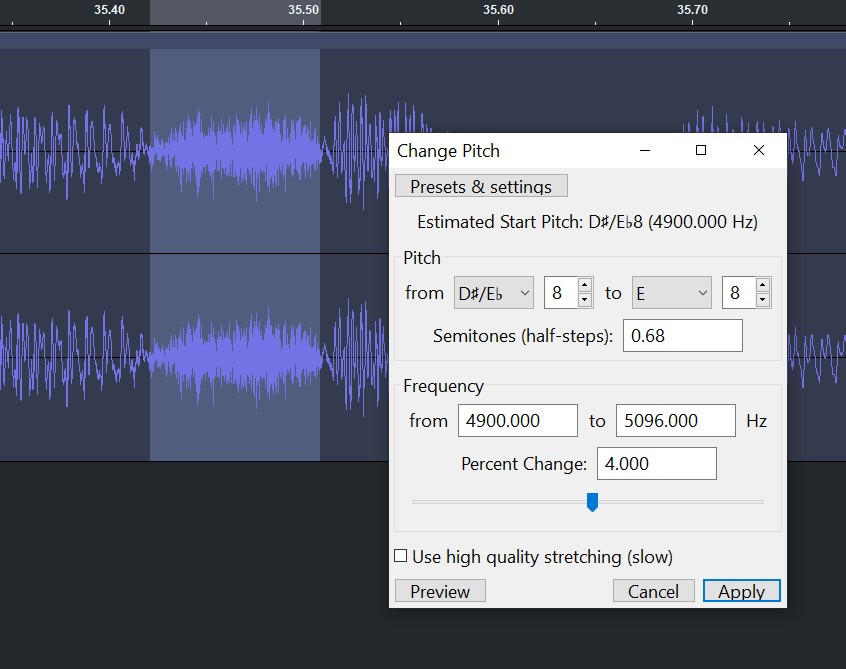The height and width of the screenshot is (669, 846).
Task: Close the Change Pitch dialog window
Action: coord(759,151)
